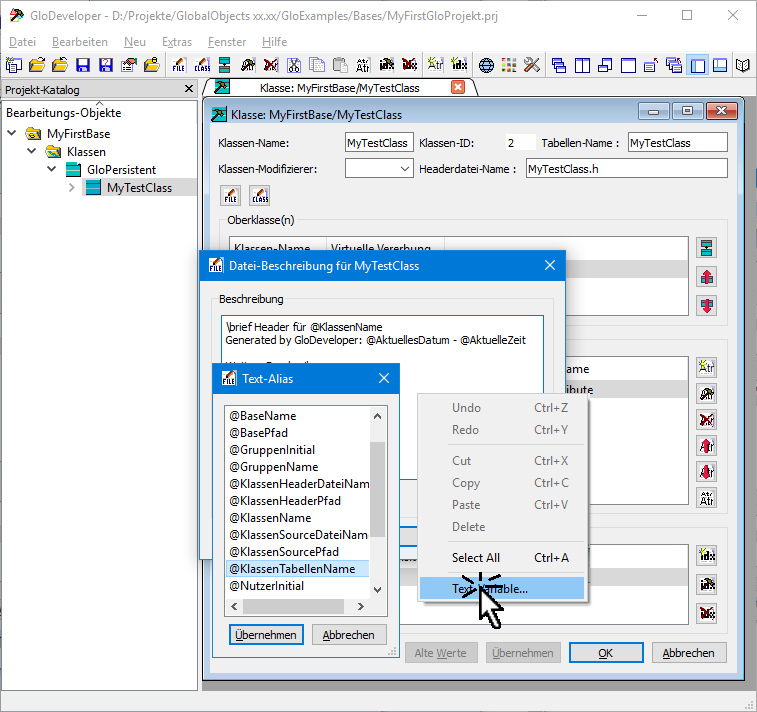
Task: Click the FILE button in class window
Action: (x=230, y=195)
